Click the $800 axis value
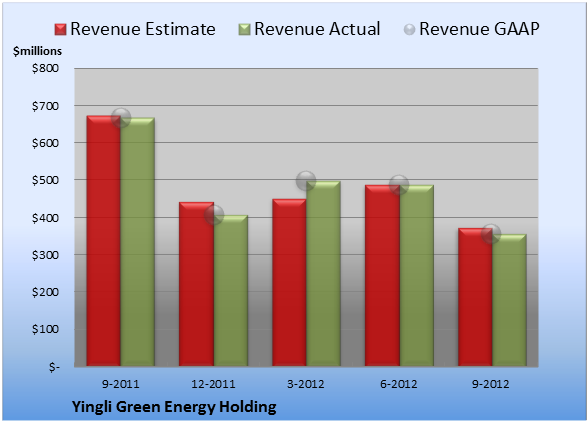Image resolution: width=588 pixels, height=422 pixels. coord(45,68)
